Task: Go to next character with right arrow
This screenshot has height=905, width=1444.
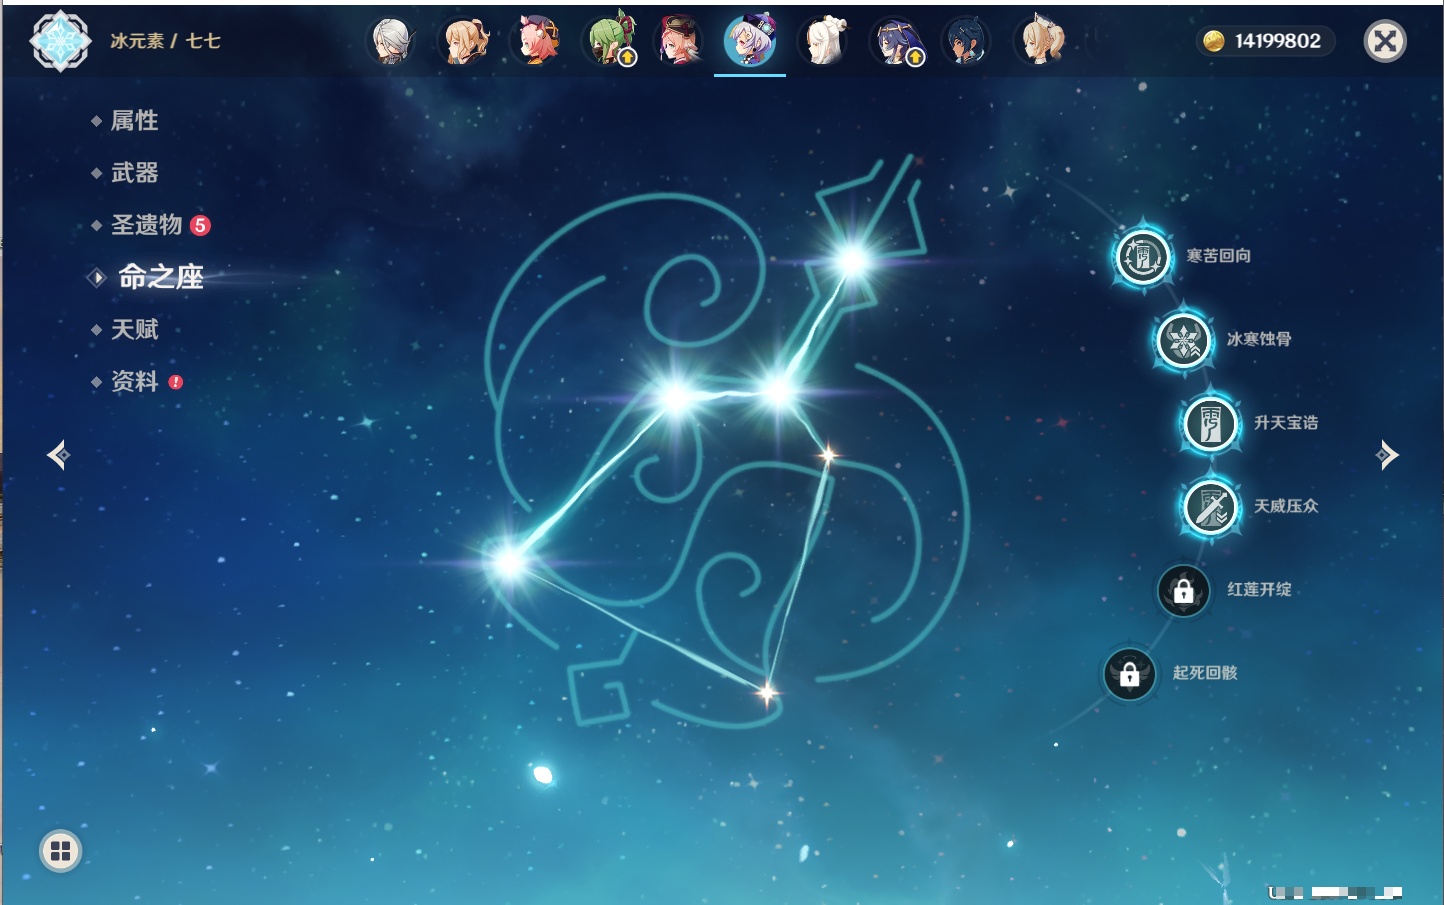Action: (x=1387, y=455)
